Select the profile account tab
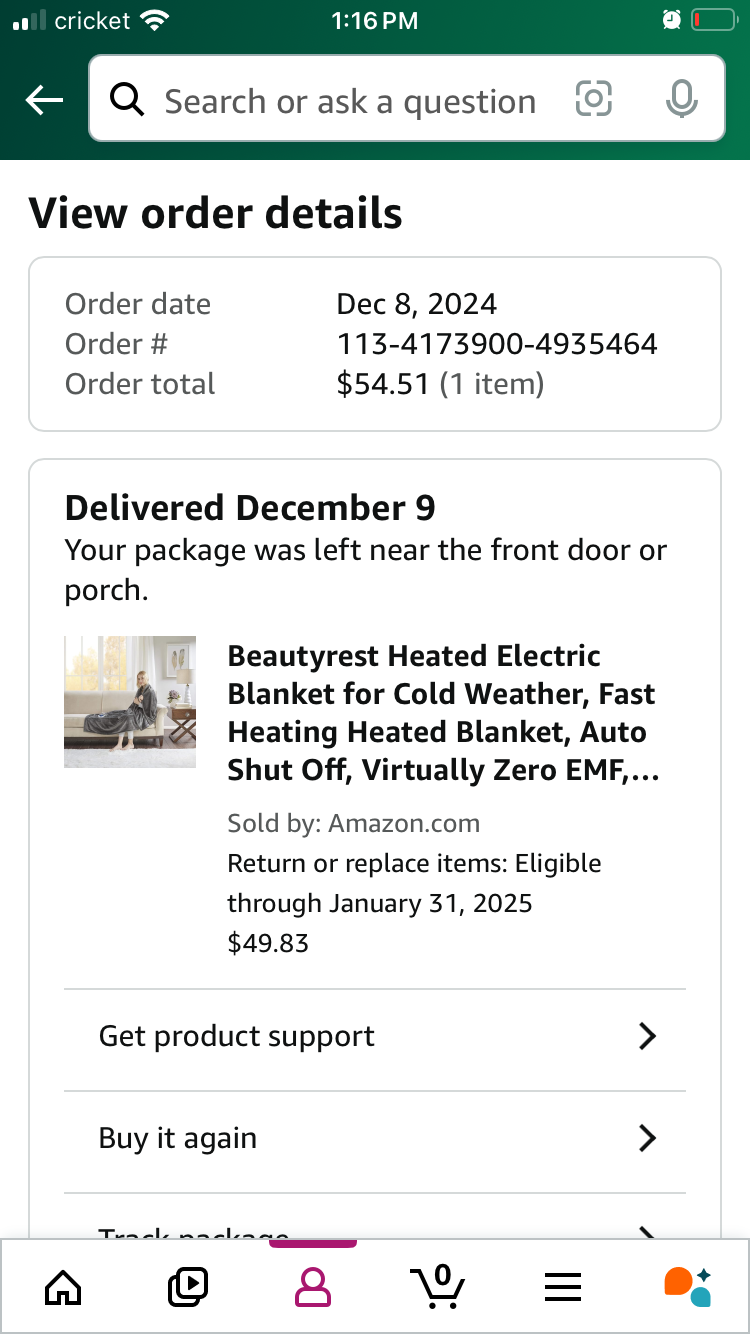Image resolution: width=750 pixels, height=1334 pixels. pyautogui.click(x=313, y=1287)
